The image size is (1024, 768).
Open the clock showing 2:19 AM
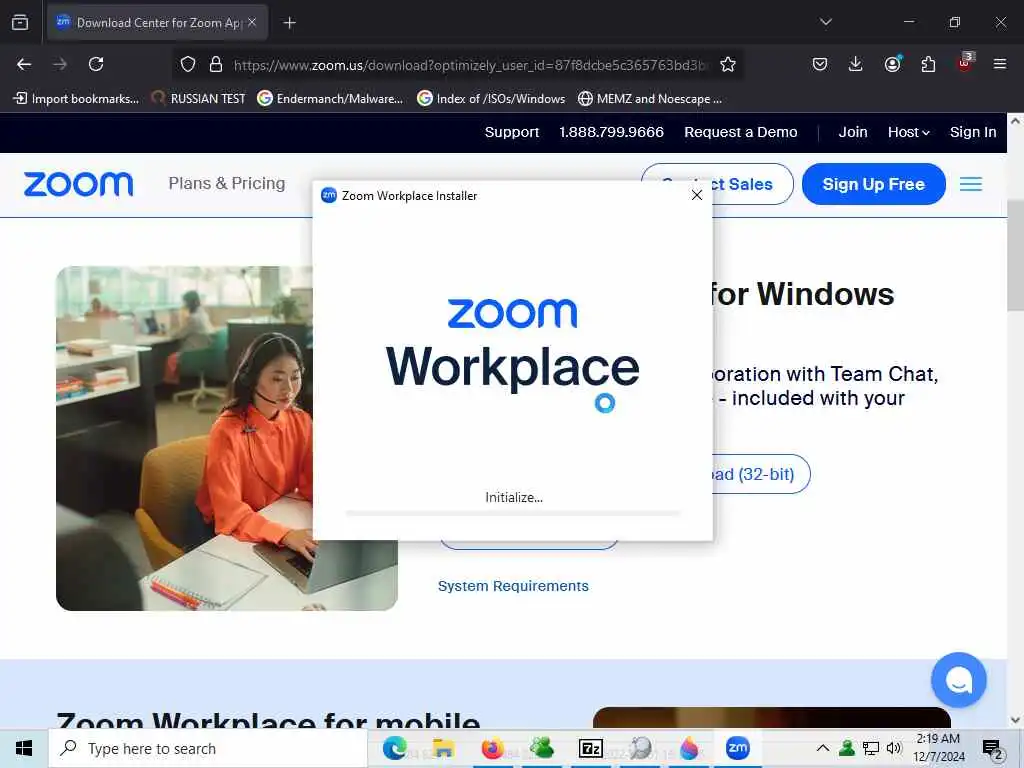pyautogui.click(x=938, y=748)
